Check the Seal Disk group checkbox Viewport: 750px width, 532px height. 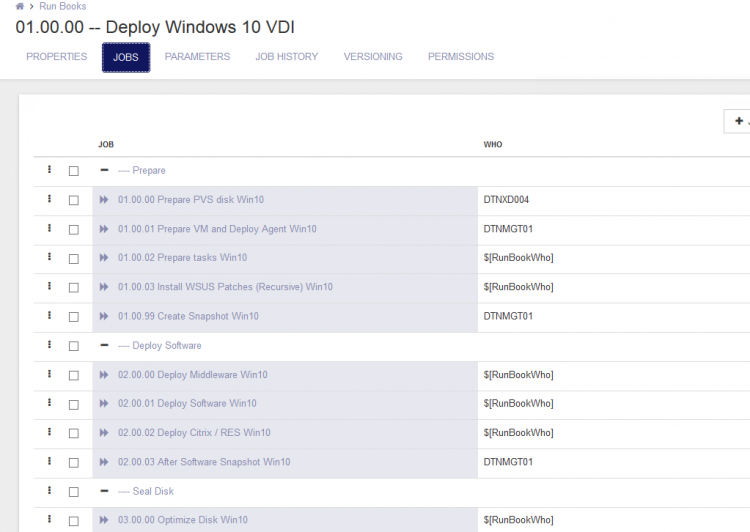coord(74,492)
